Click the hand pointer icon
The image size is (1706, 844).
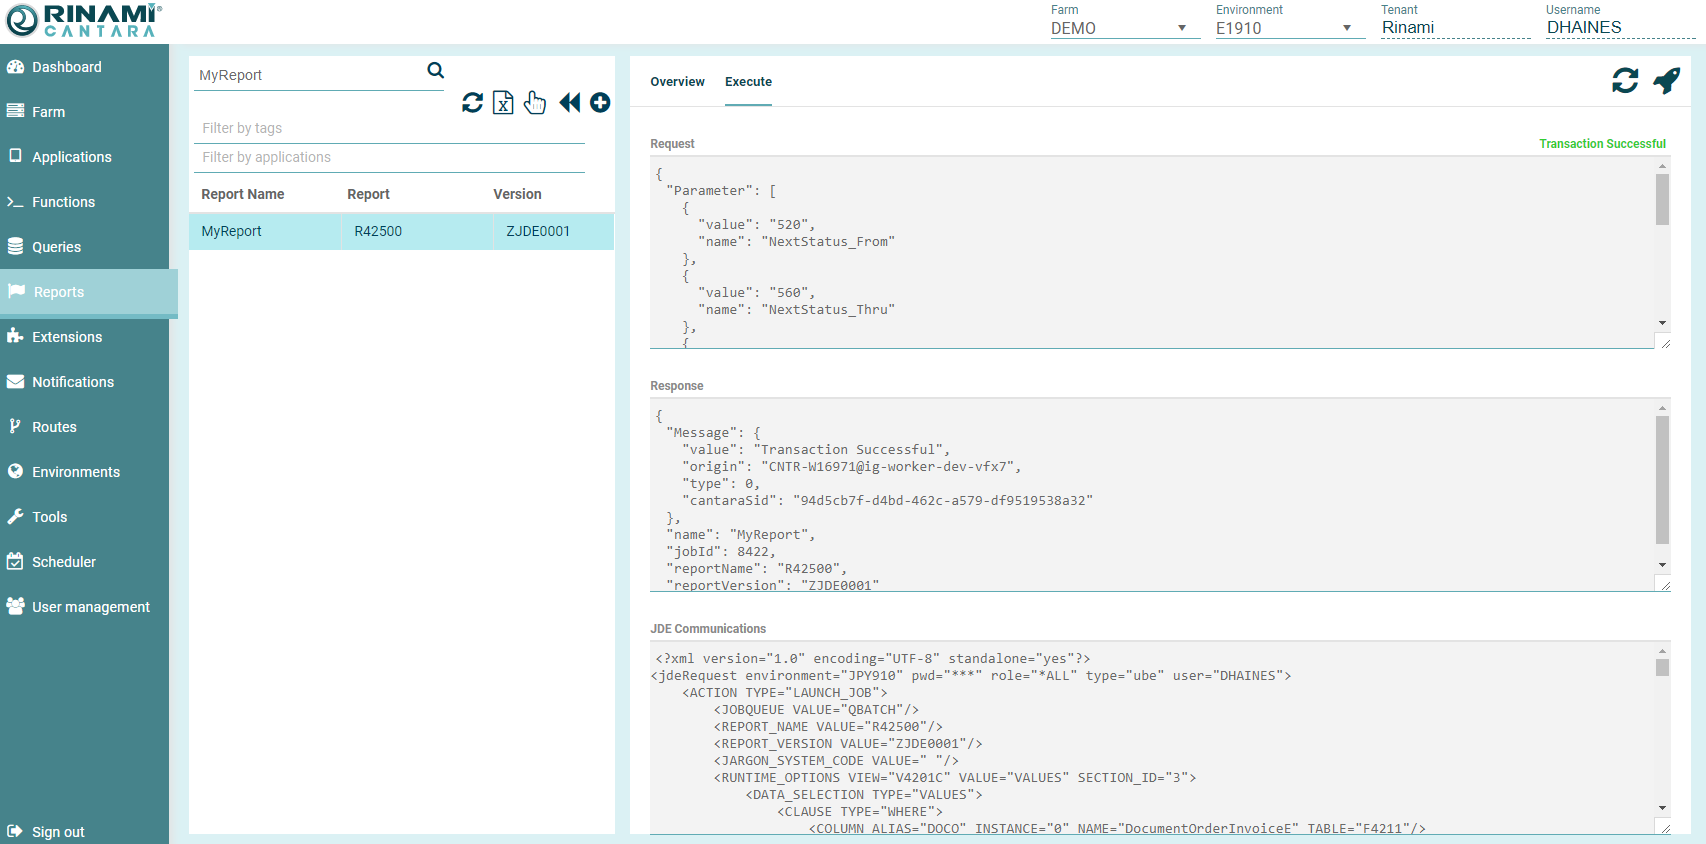click(535, 103)
